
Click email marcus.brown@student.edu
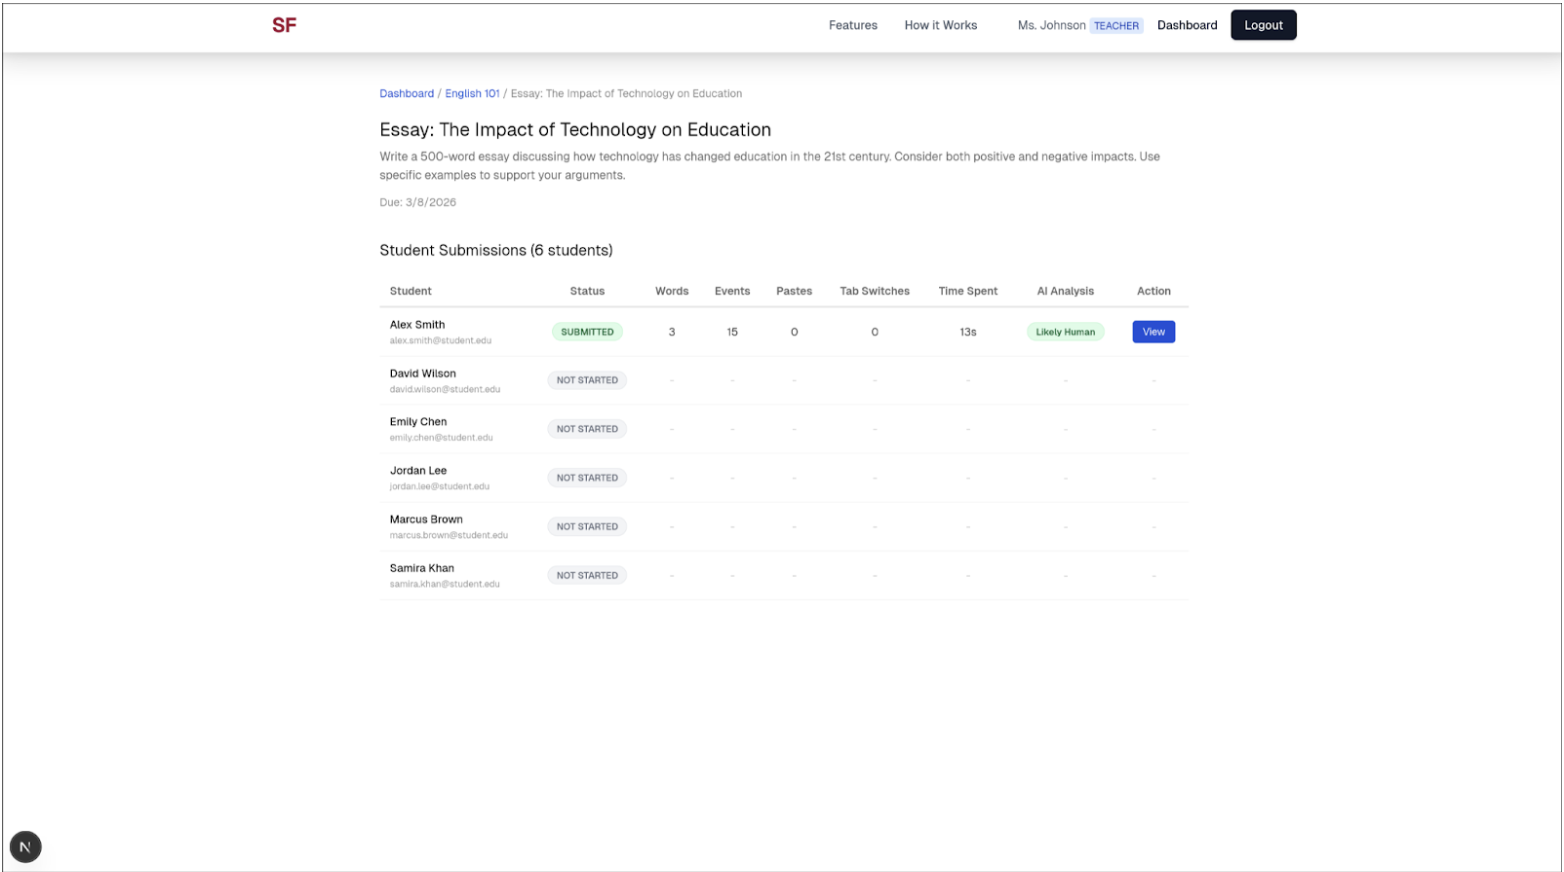pos(448,535)
